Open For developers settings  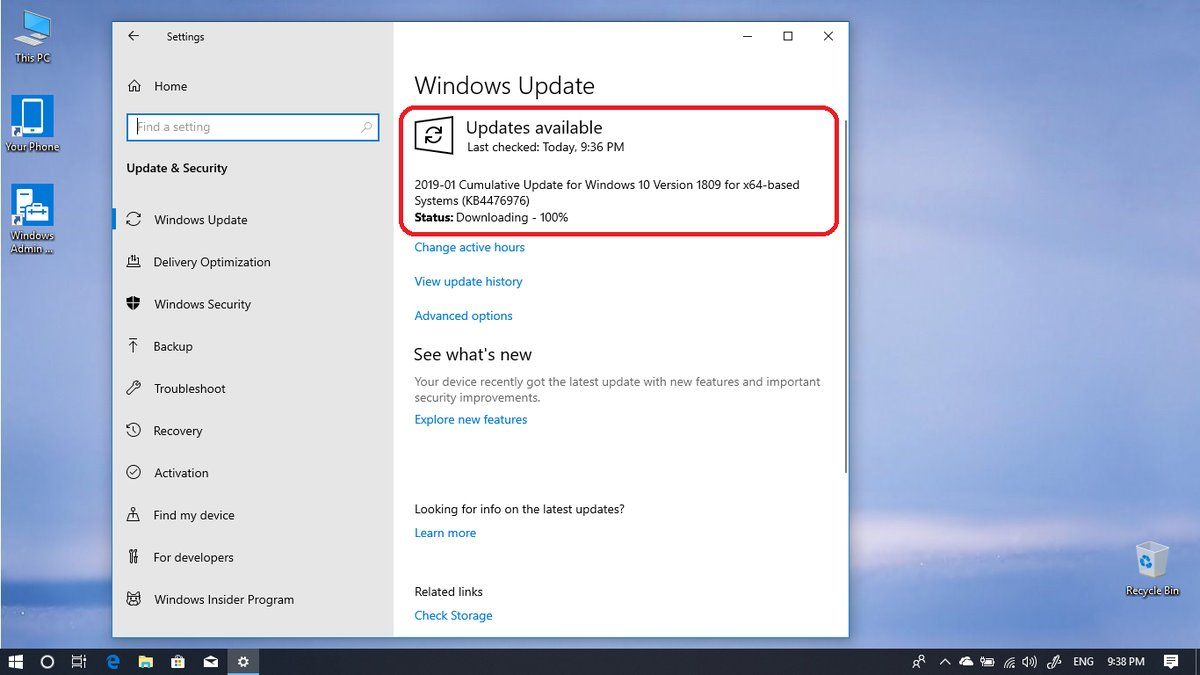point(193,557)
